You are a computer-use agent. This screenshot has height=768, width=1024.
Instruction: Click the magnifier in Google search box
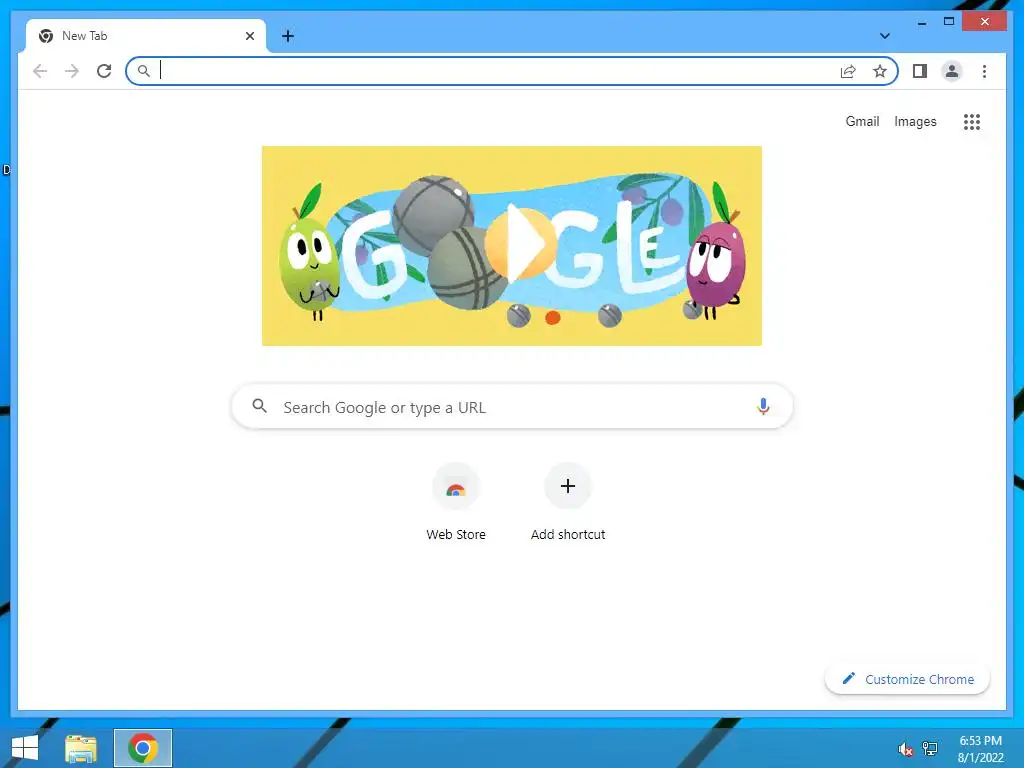tap(259, 406)
